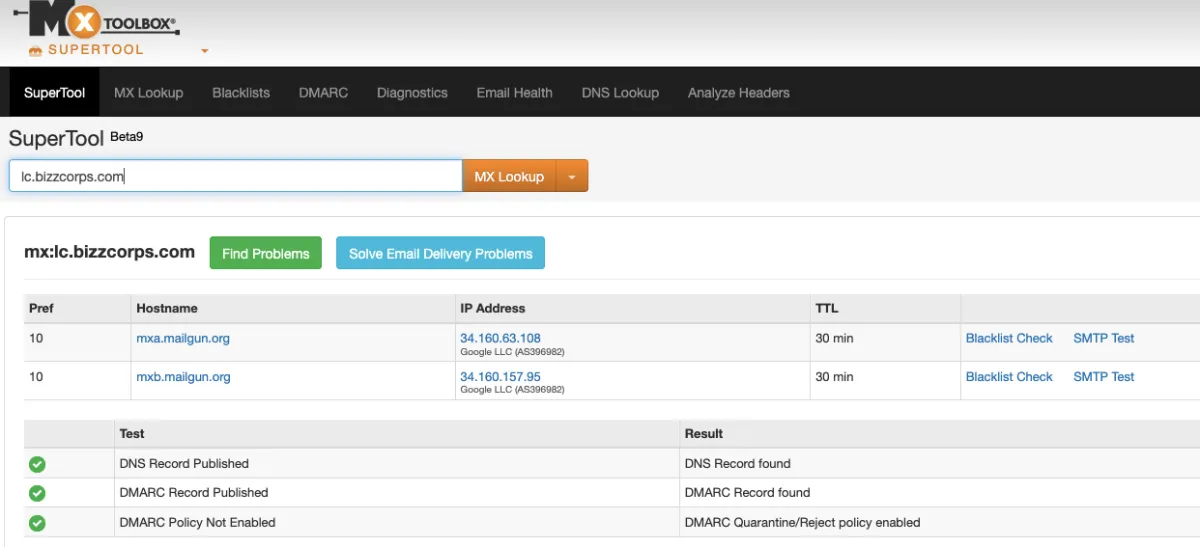Click the 30 min TTL for mxa.mailgun.org
Viewport: 1200px width, 547px height.
[x=834, y=338]
